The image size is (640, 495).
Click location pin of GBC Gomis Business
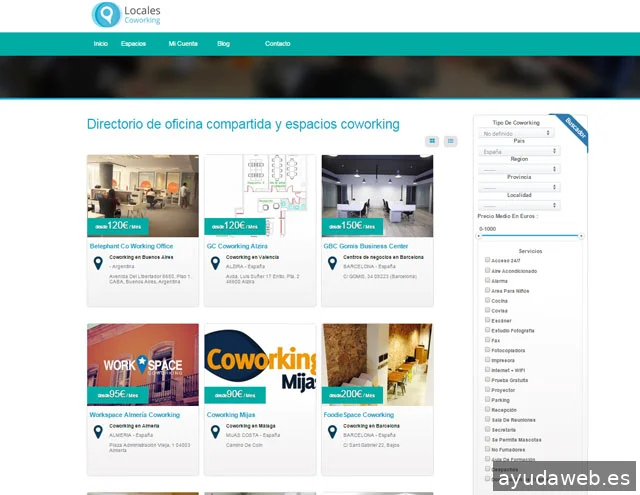tap(332, 264)
